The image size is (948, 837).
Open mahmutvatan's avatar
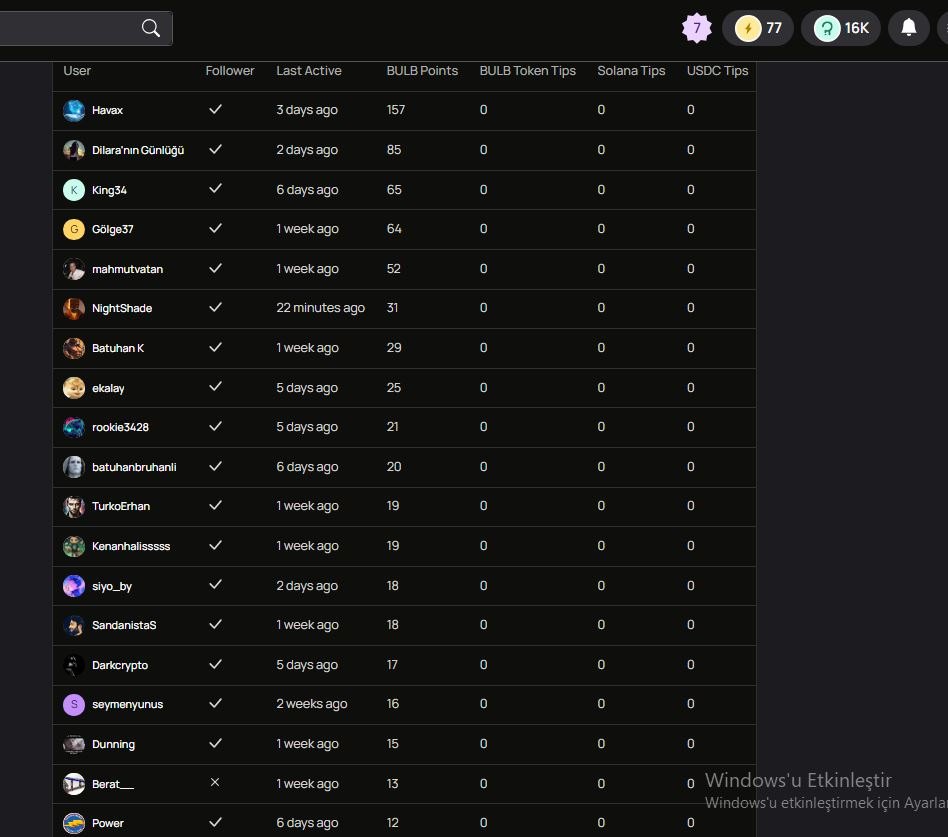click(74, 269)
